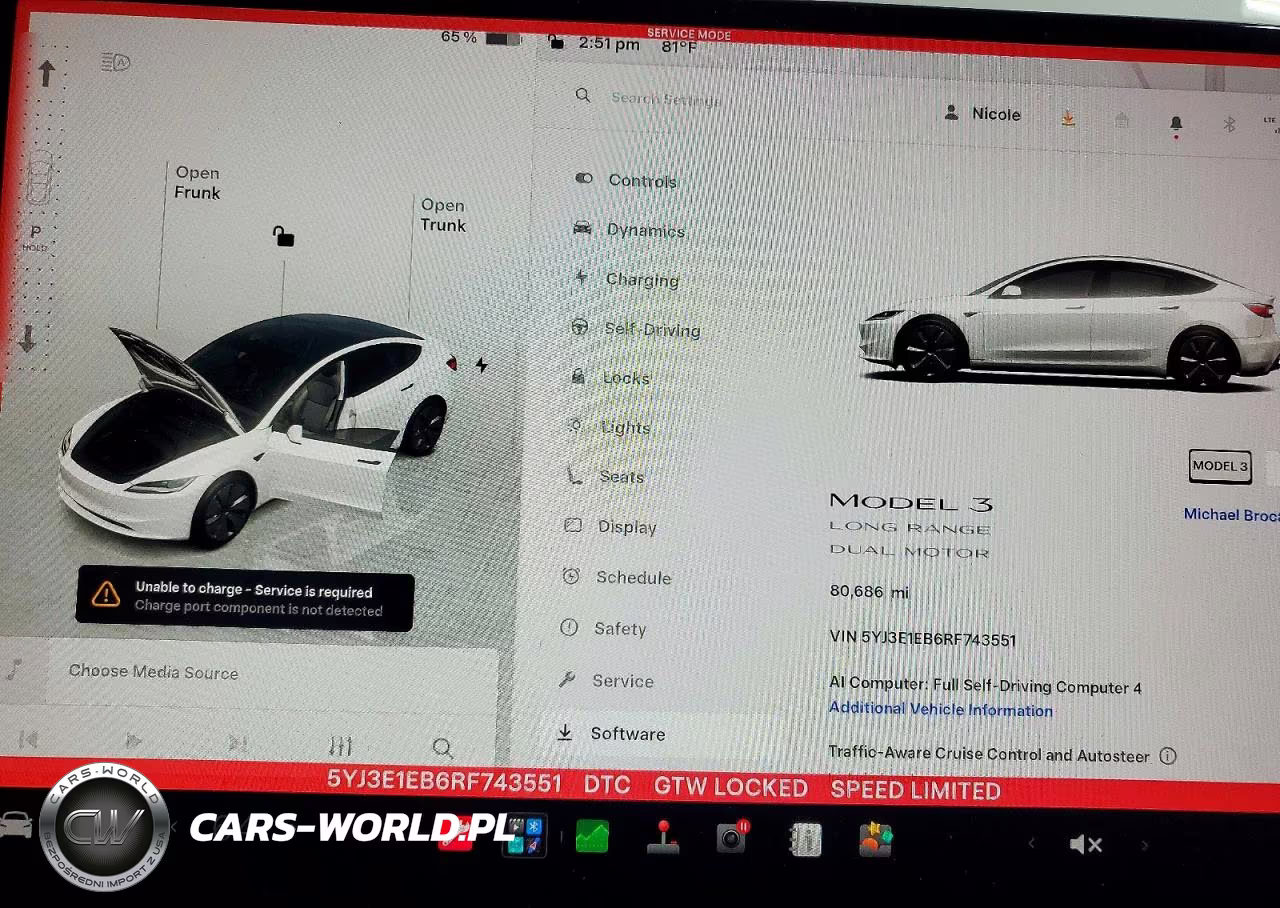Viewport: 1280px width, 908px height.
Task: Open the software download arrow icon
Action: (1068, 119)
